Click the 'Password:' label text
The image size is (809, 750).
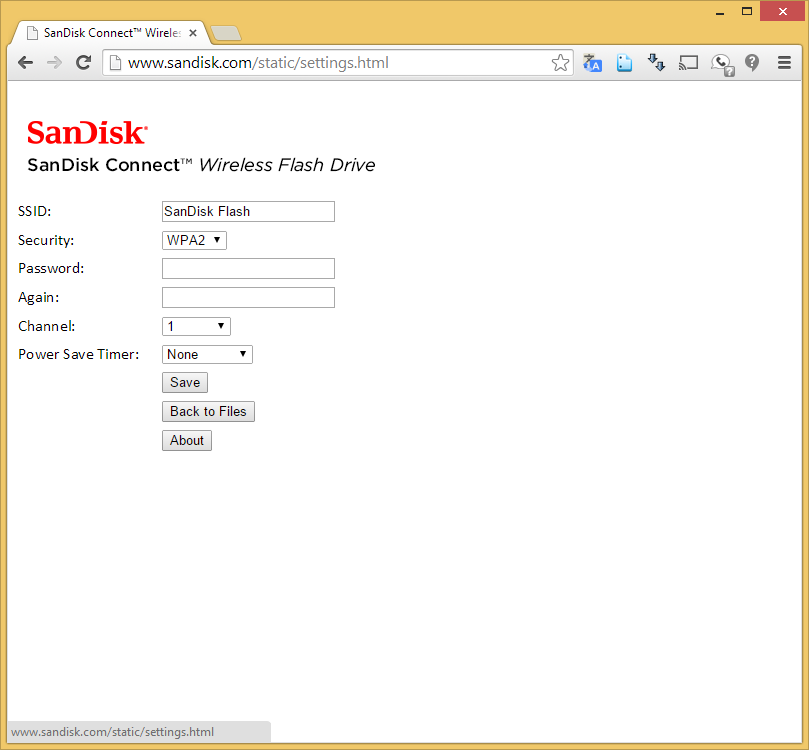[x=51, y=268]
